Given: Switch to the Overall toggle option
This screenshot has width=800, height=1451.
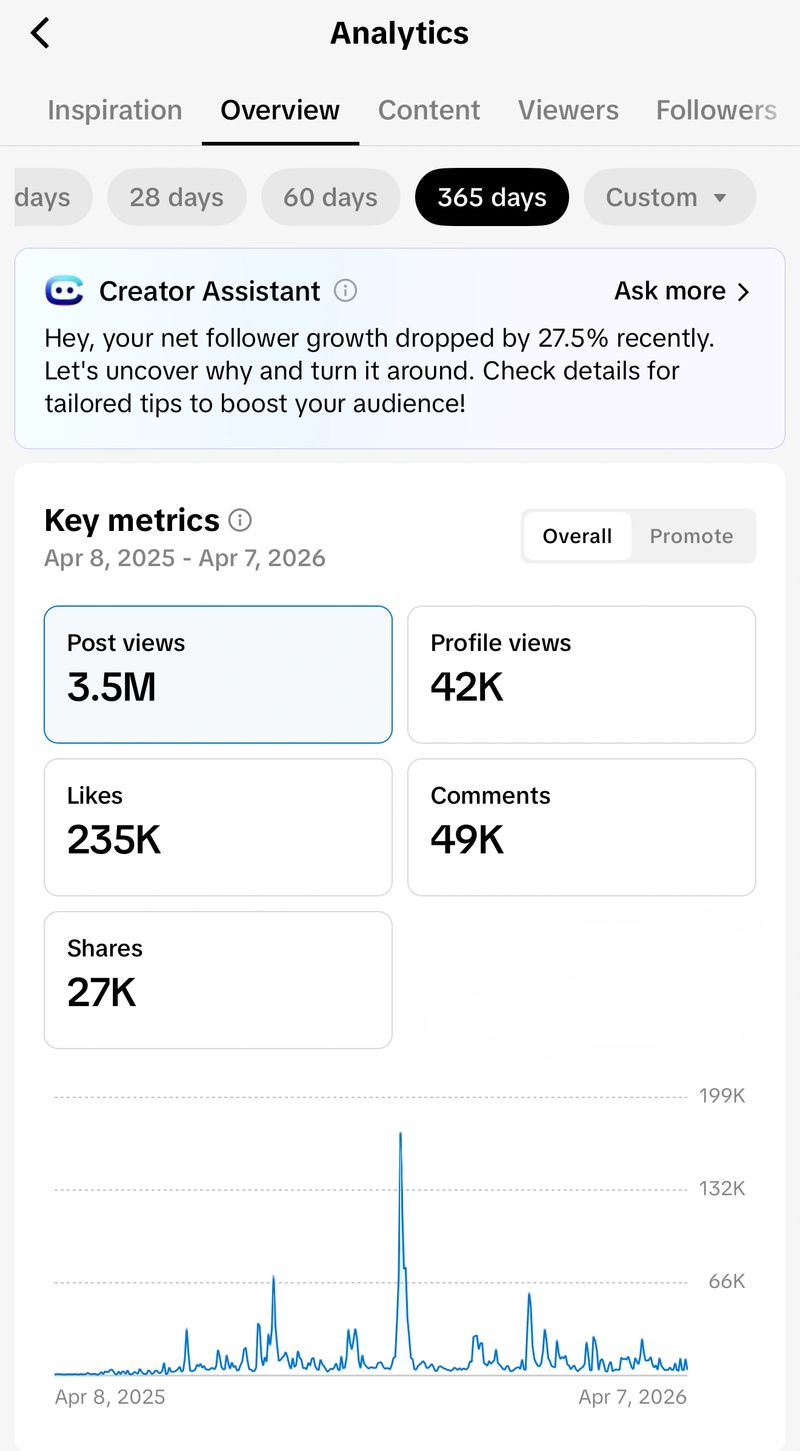Looking at the screenshot, I should (x=577, y=536).
